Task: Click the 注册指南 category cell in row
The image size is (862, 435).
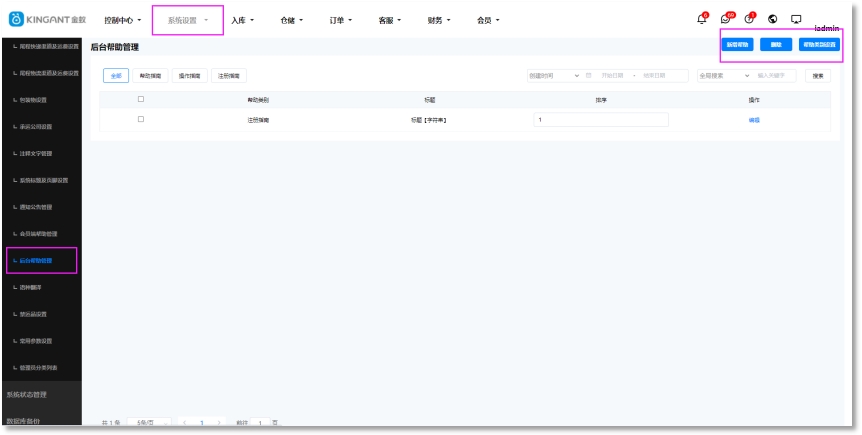Action: (258, 120)
